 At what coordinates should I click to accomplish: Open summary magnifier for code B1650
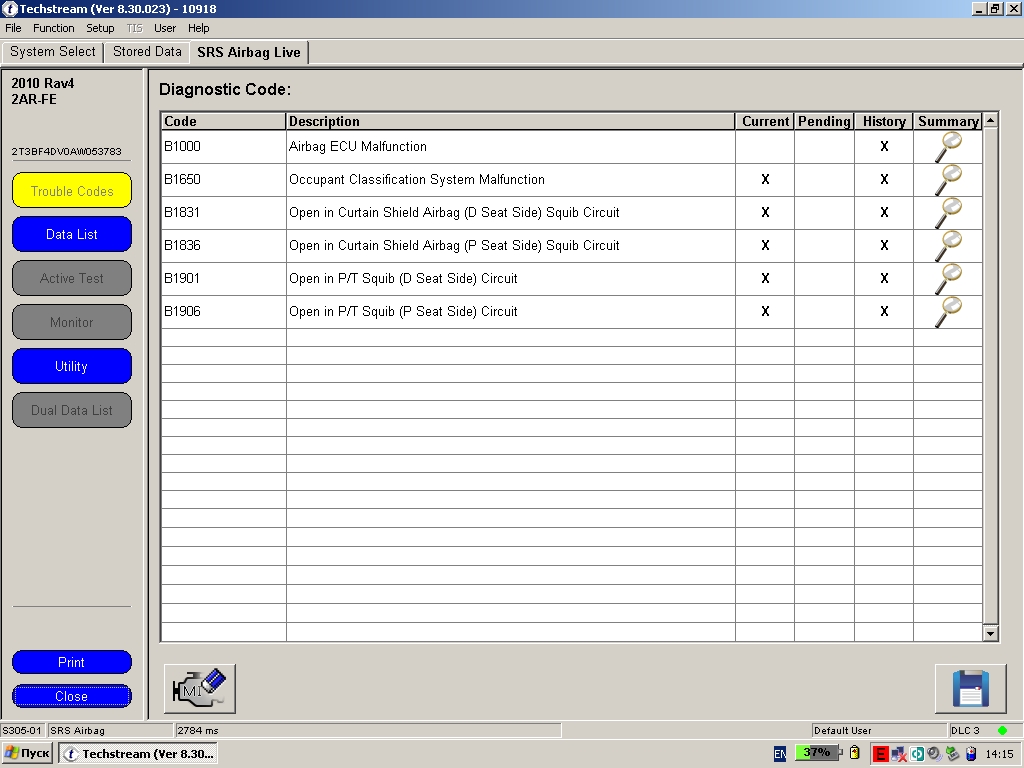pyautogui.click(x=948, y=180)
